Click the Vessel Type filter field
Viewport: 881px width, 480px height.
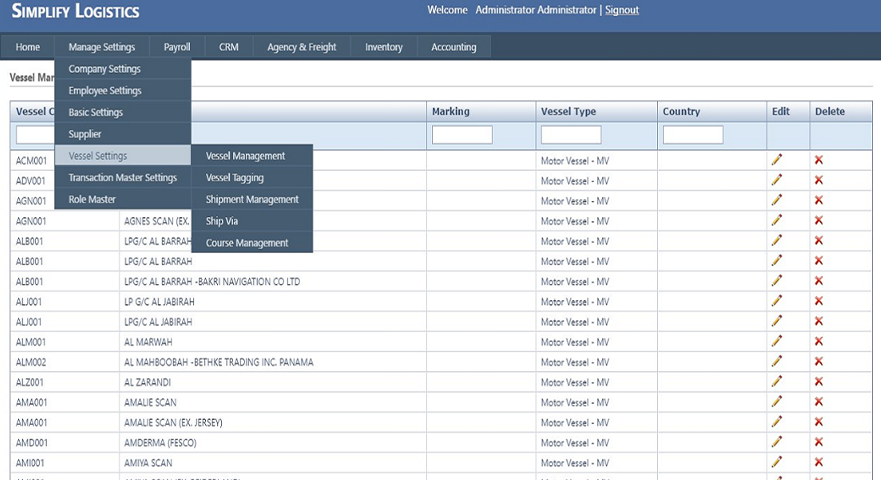pos(571,135)
